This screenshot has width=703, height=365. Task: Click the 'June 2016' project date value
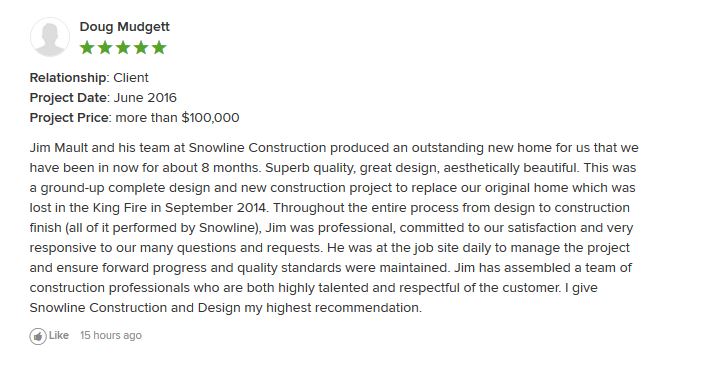[145, 98]
